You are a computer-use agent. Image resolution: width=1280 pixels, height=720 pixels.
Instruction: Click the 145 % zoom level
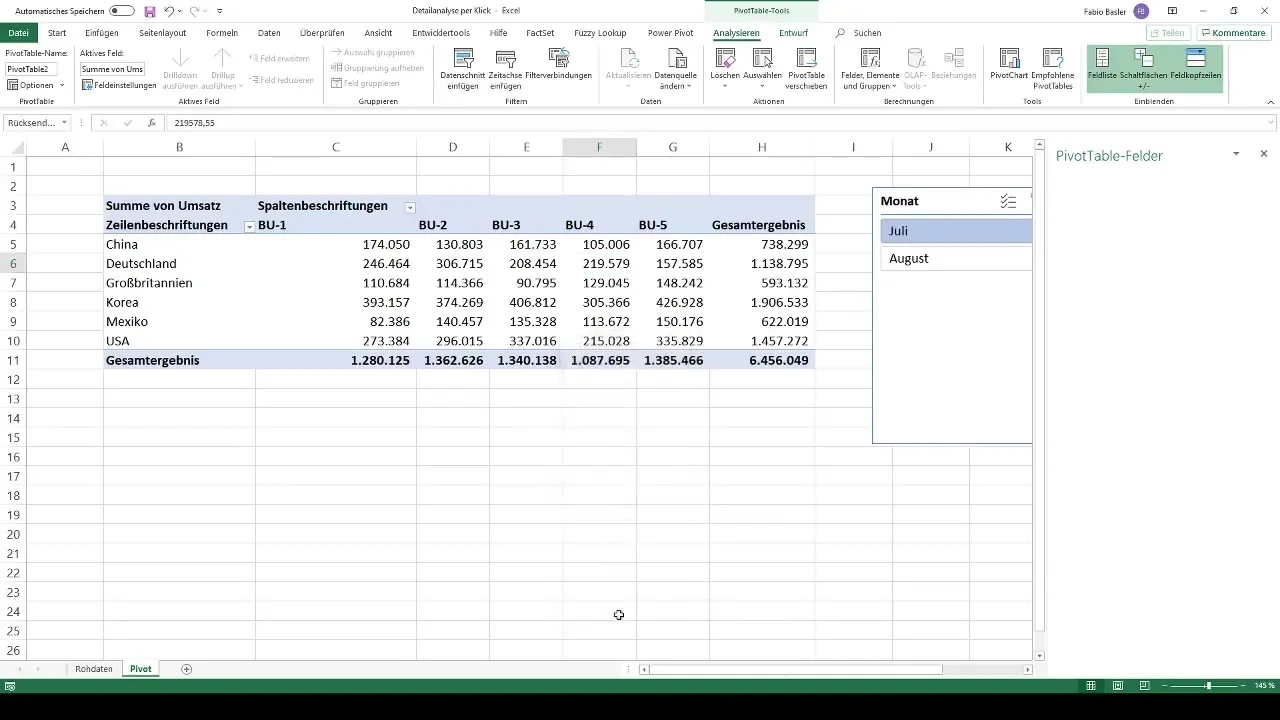1264,686
